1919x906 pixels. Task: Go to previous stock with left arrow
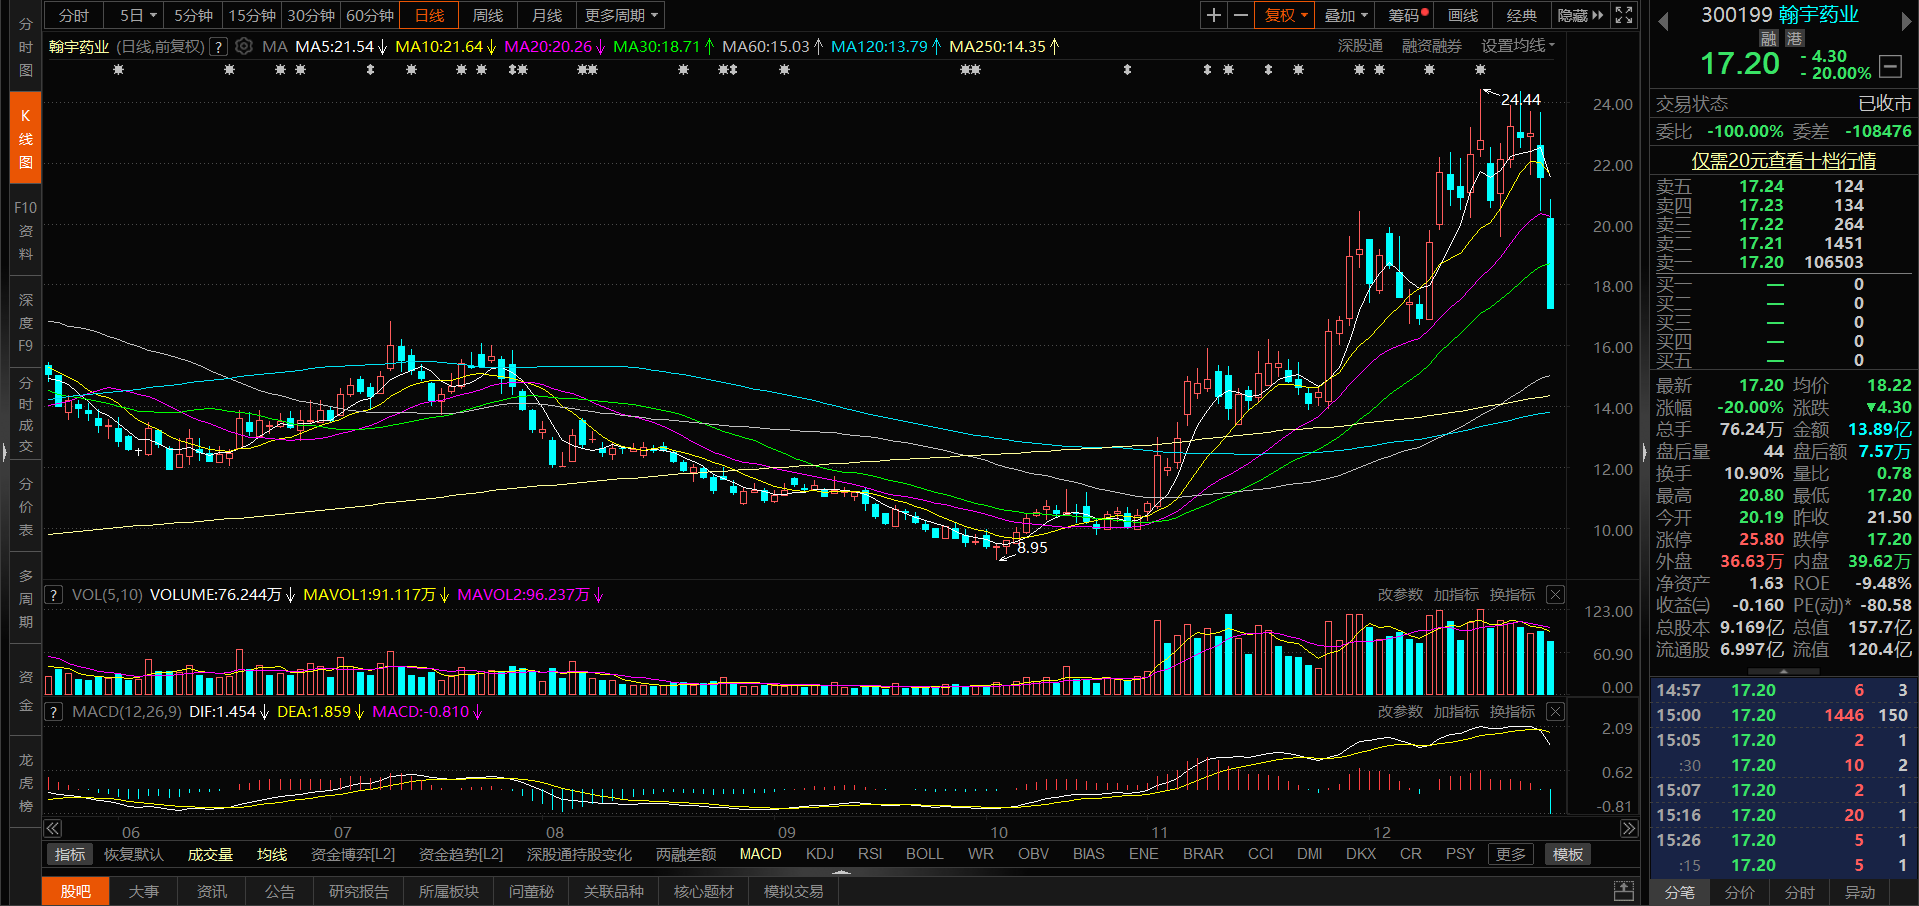click(1664, 21)
